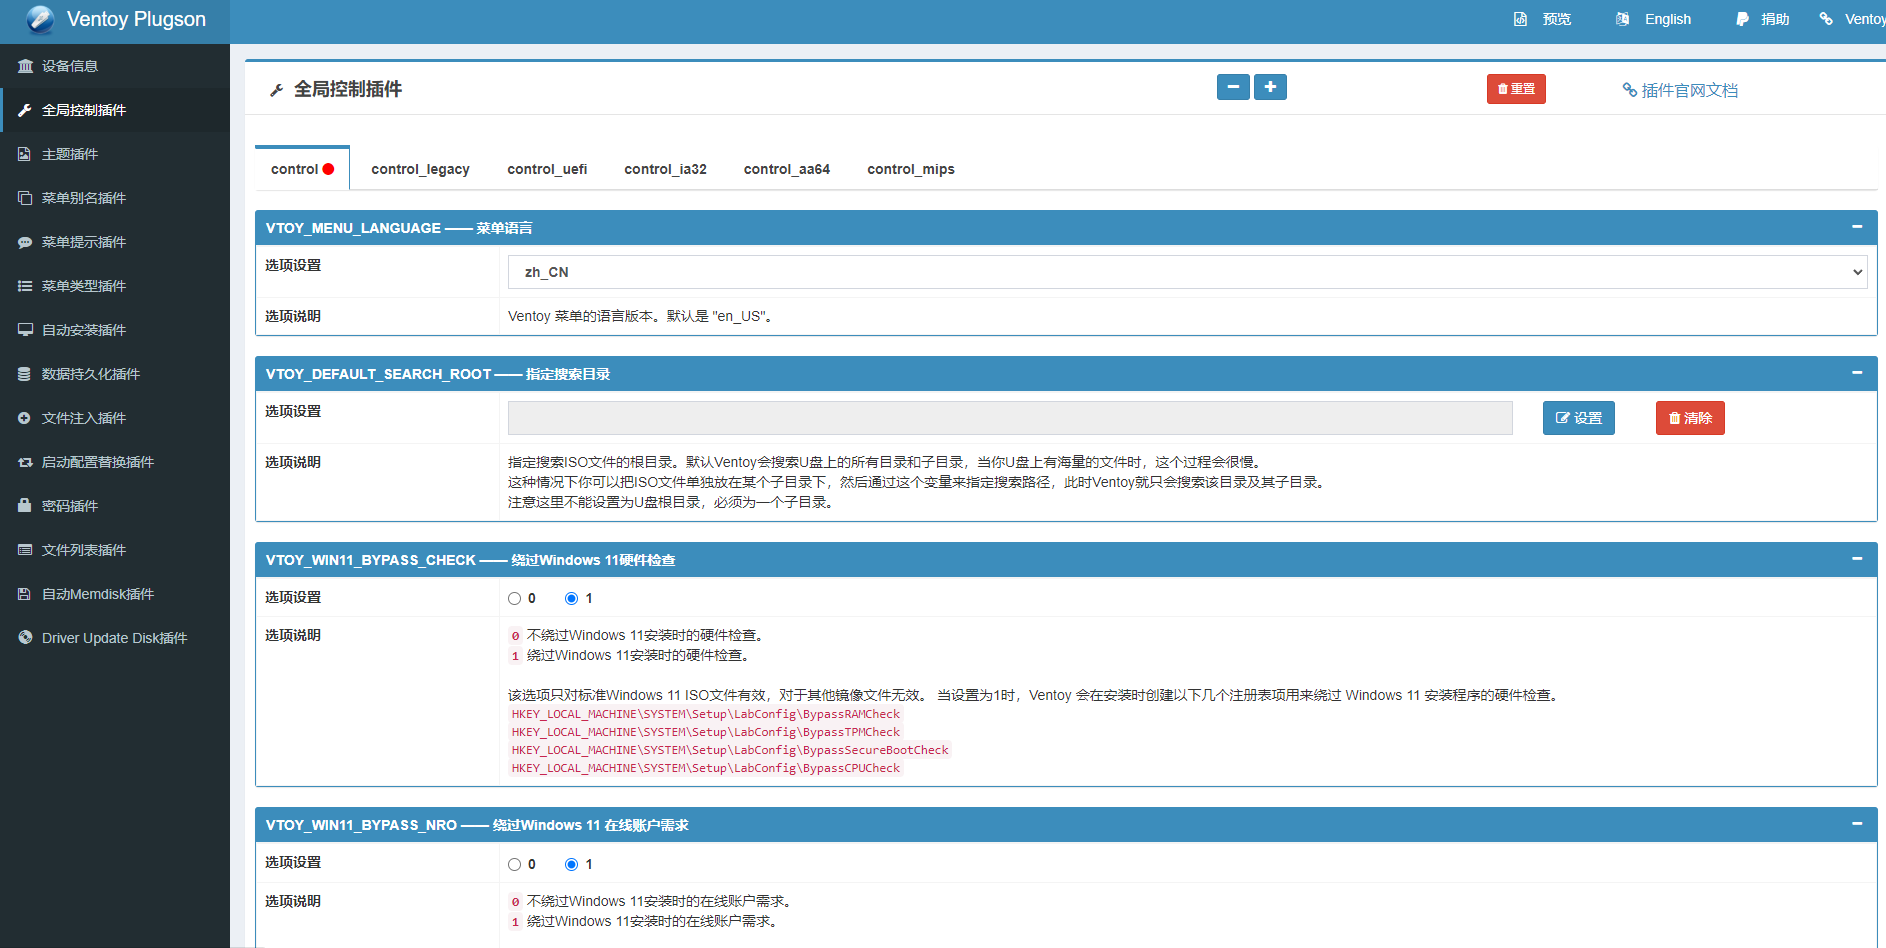Collapse all panels with minus button
The height and width of the screenshot is (948, 1886).
1233,87
